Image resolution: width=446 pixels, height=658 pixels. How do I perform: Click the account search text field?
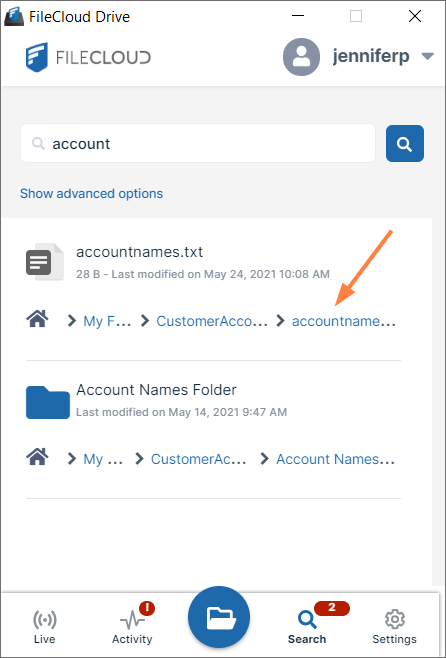click(x=198, y=144)
